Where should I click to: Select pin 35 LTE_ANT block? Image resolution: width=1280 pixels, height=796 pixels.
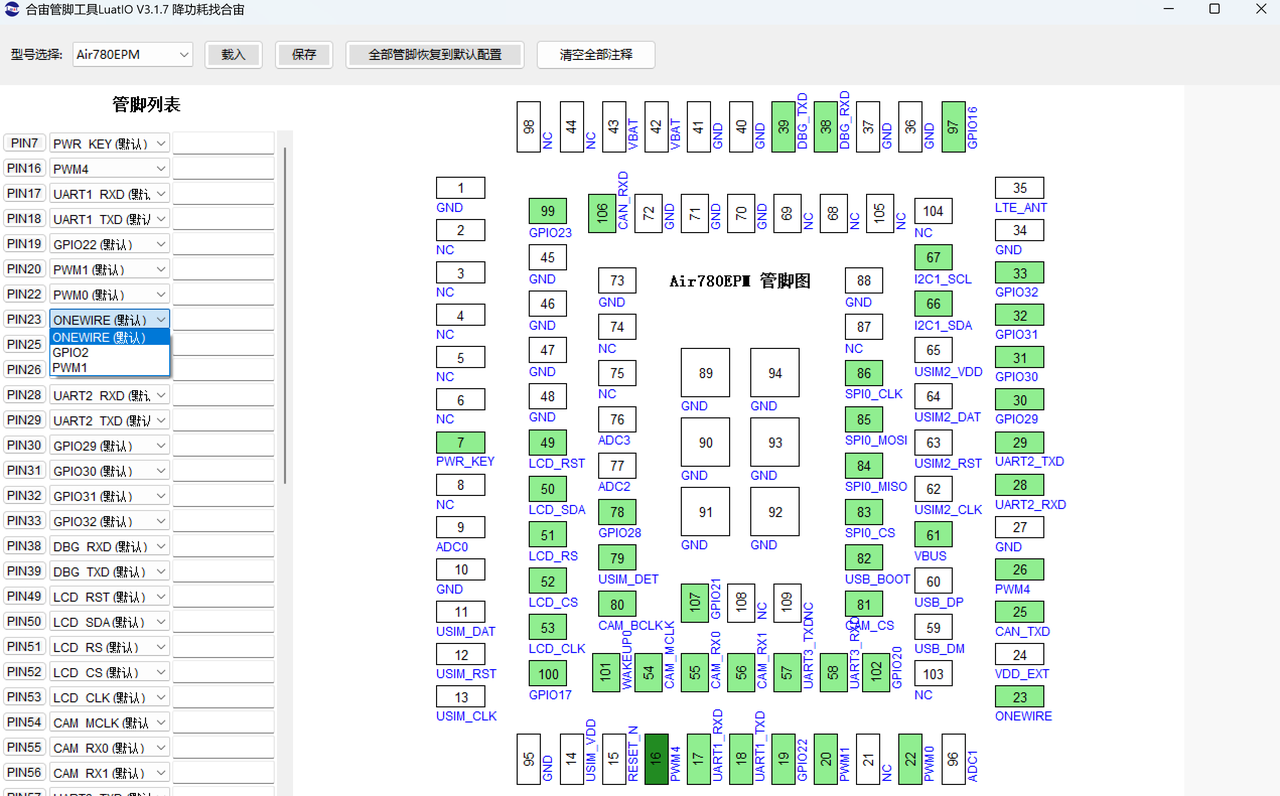(x=1019, y=188)
